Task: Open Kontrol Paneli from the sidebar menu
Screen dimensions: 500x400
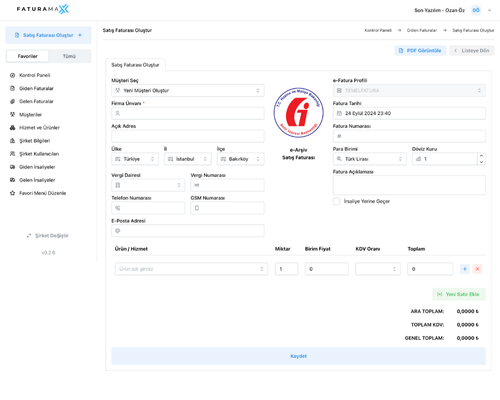Action: coord(35,75)
